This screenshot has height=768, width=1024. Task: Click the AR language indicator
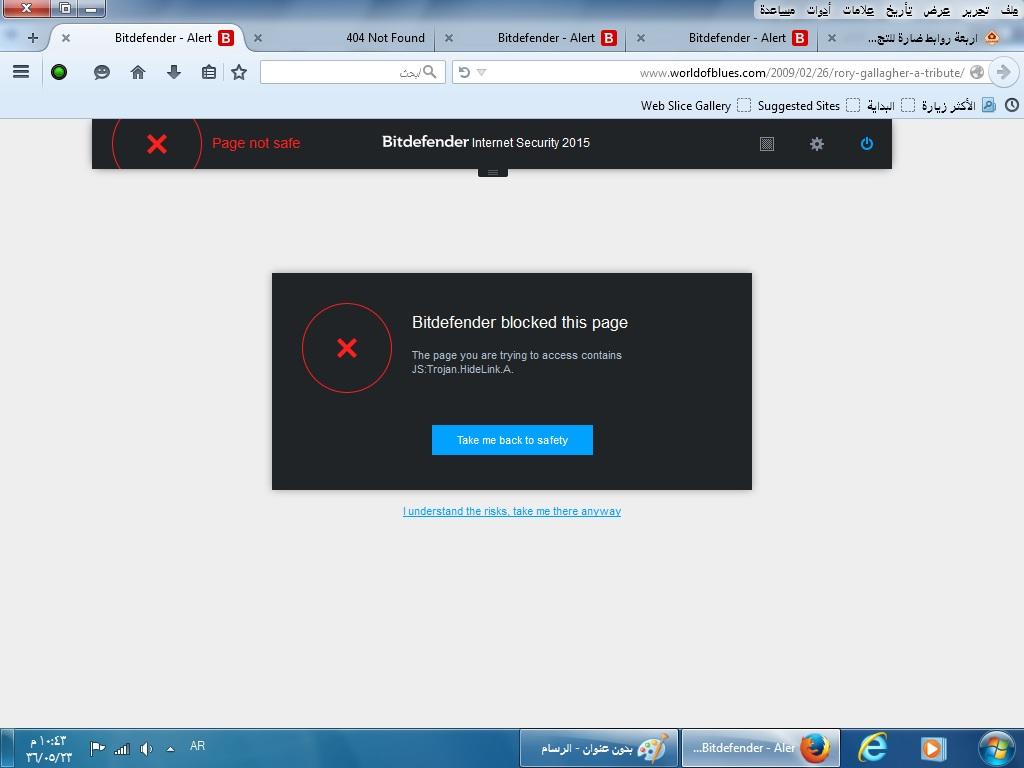[197, 746]
